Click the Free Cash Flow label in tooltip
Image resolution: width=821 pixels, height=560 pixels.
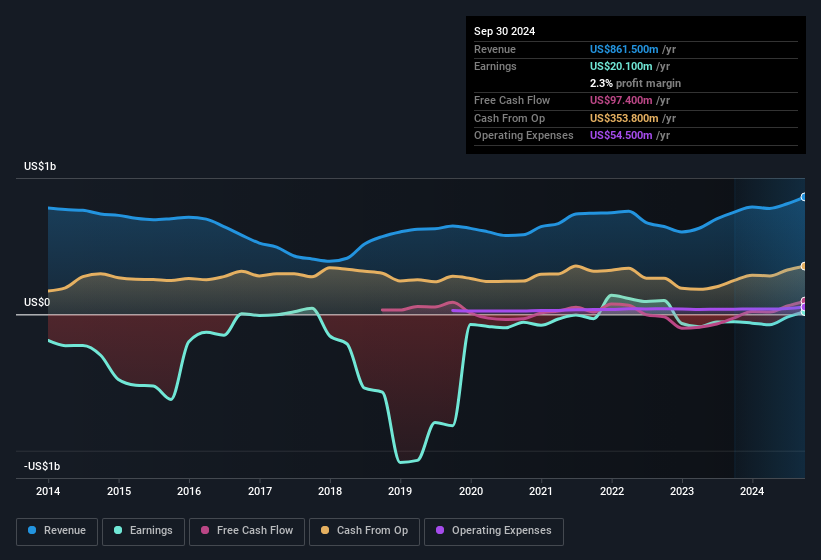coord(512,100)
